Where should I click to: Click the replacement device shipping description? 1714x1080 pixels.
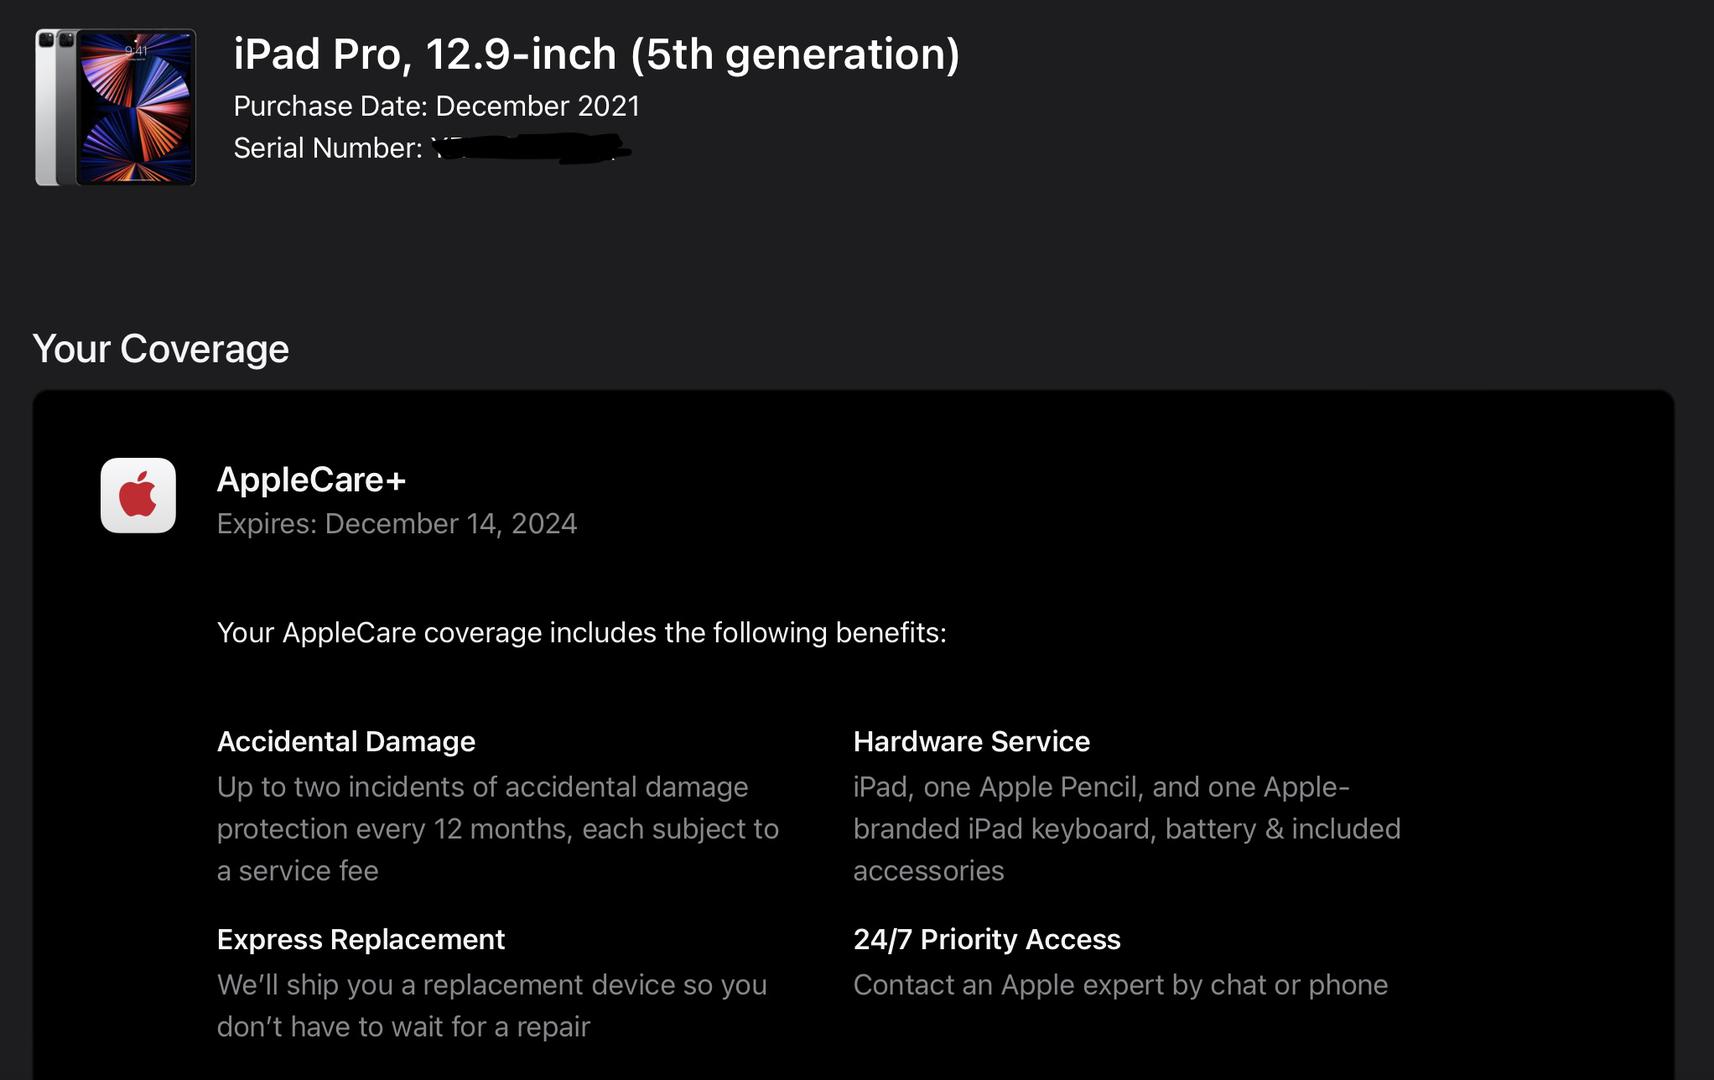point(491,1006)
